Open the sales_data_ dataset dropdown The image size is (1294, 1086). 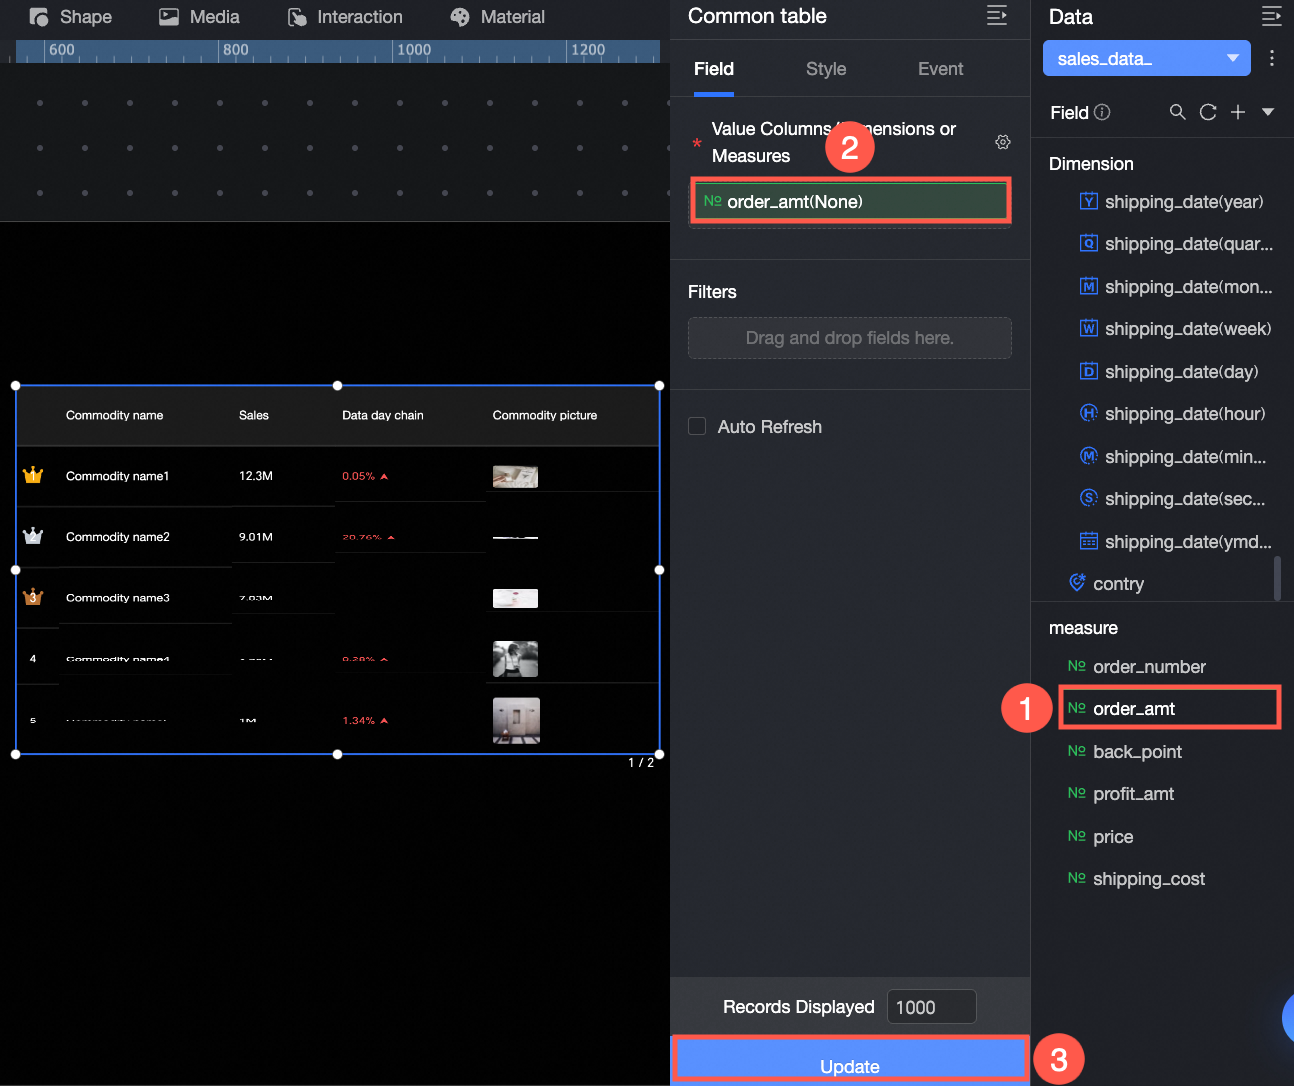pyautogui.click(x=1147, y=58)
